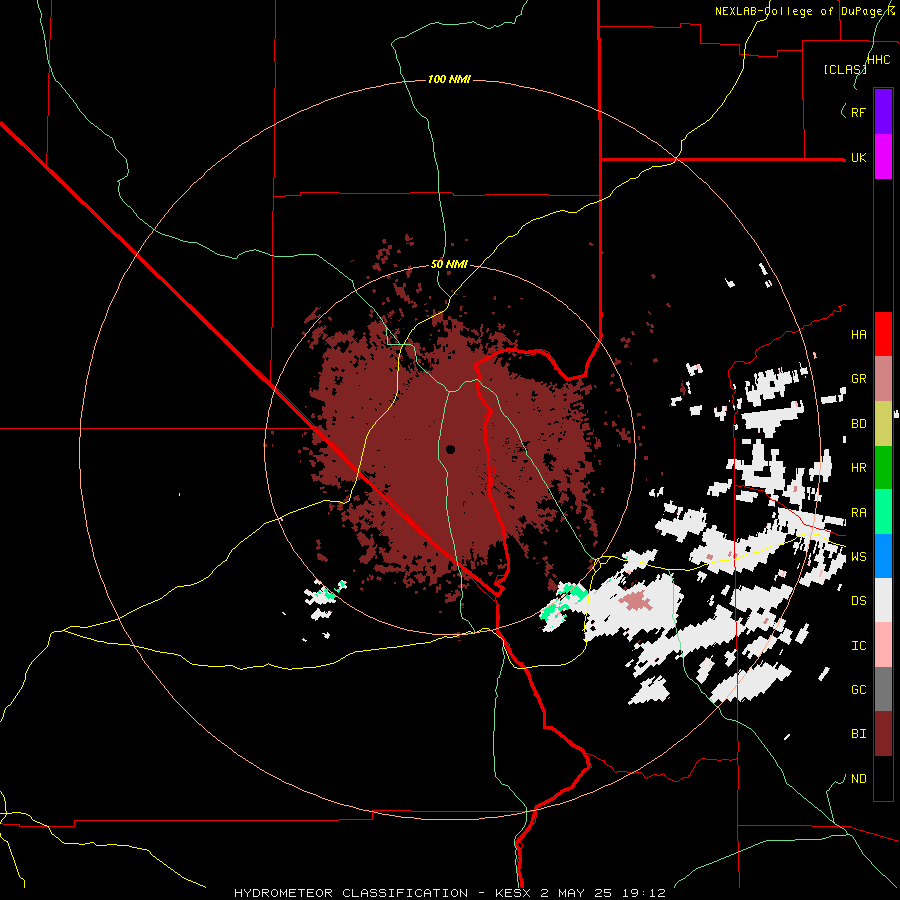Click the WS blue legend swatch
The width and height of the screenshot is (900, 900).
tap(883, 556)
